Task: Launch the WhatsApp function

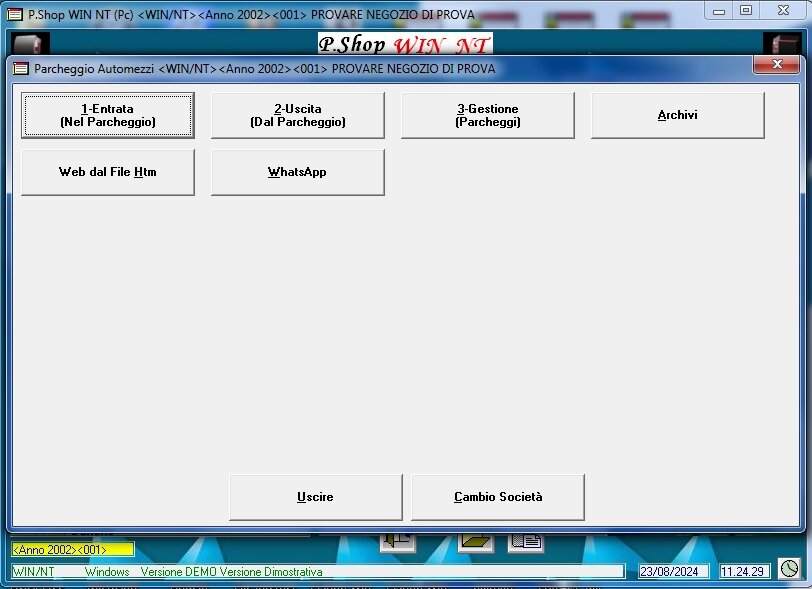Action: click(297, 172)
